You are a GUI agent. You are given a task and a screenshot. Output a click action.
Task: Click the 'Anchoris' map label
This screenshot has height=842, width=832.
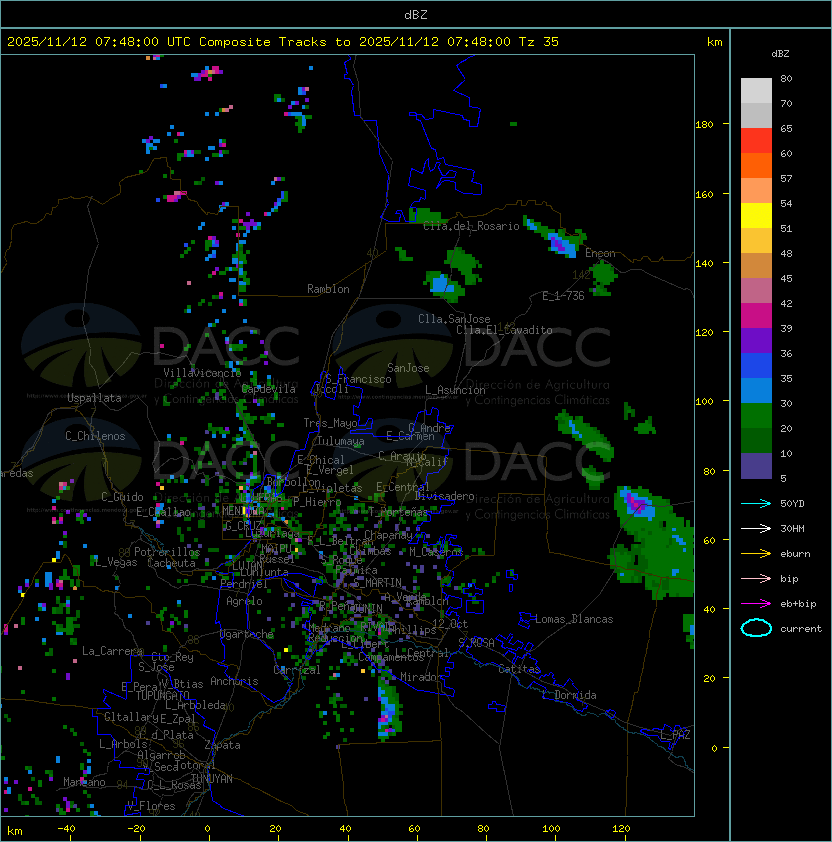[x=234, y=681]
